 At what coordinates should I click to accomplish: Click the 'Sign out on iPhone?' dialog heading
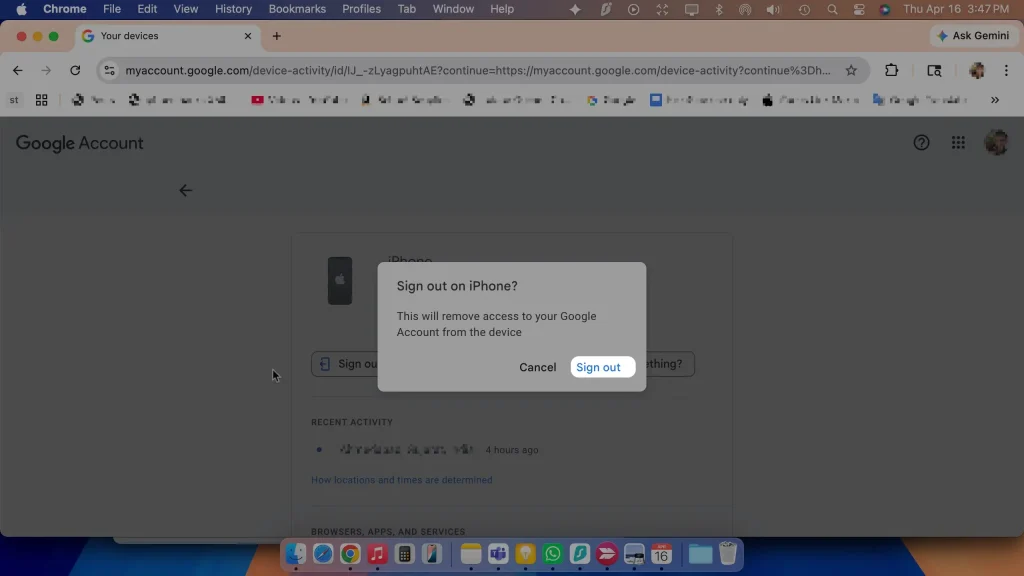(457, 286)
